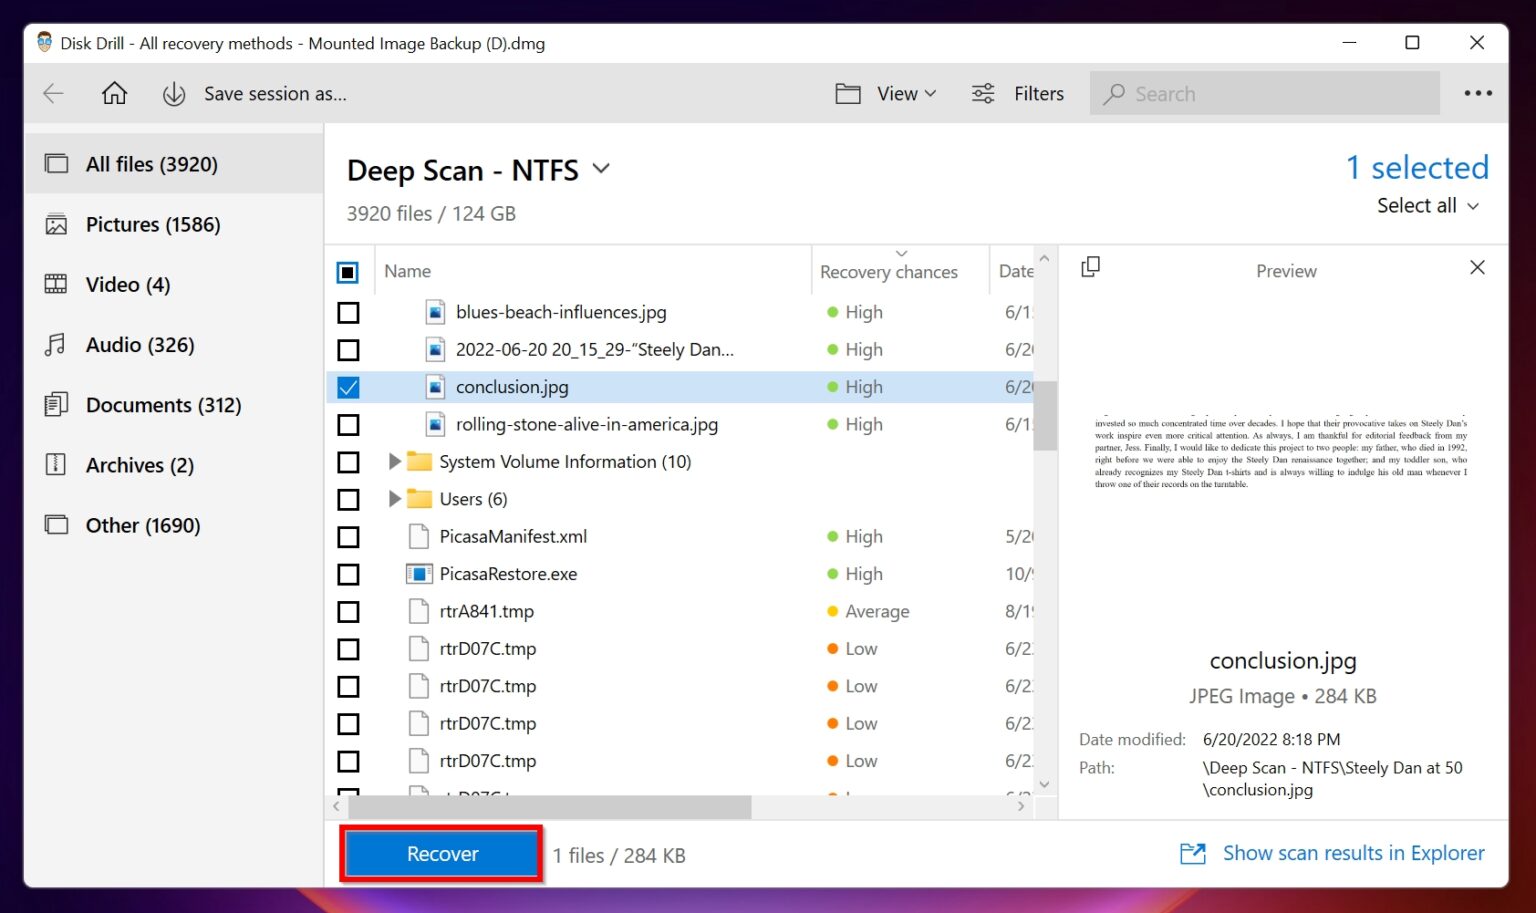Tick the PicasaRestore.exe checkbox

point(348,574)
